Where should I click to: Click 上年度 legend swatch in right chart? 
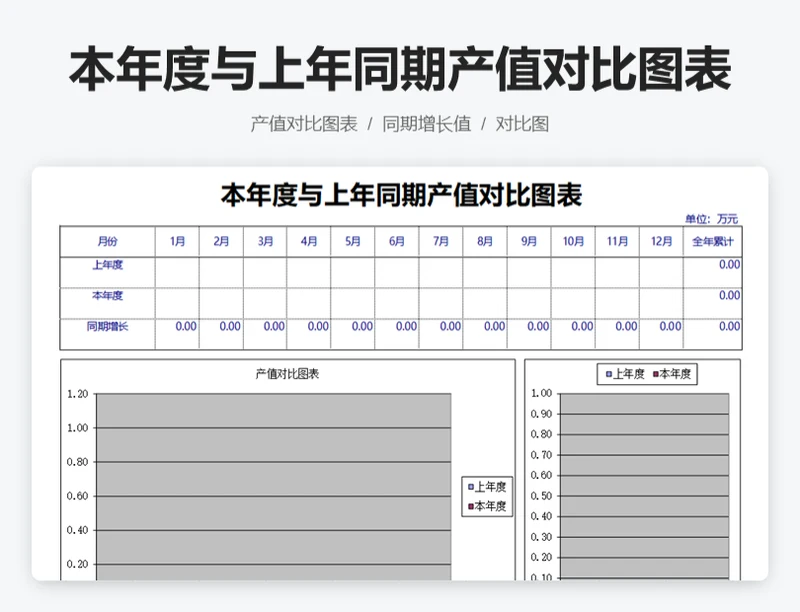[x=609, y=374]
